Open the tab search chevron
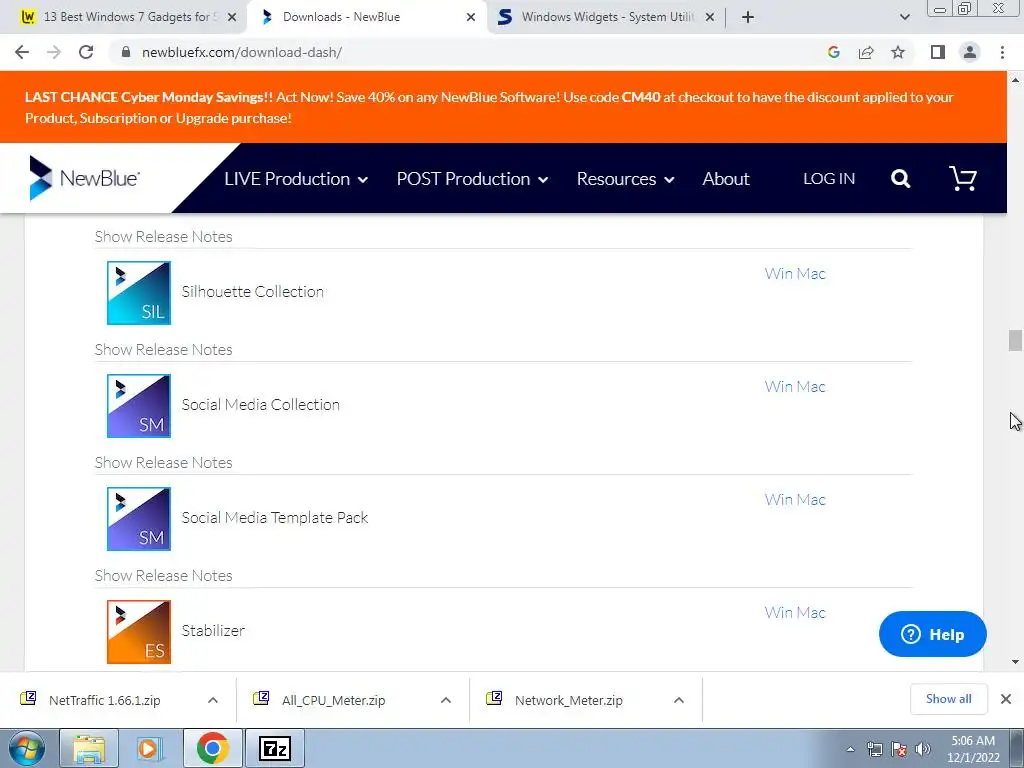 904,17
